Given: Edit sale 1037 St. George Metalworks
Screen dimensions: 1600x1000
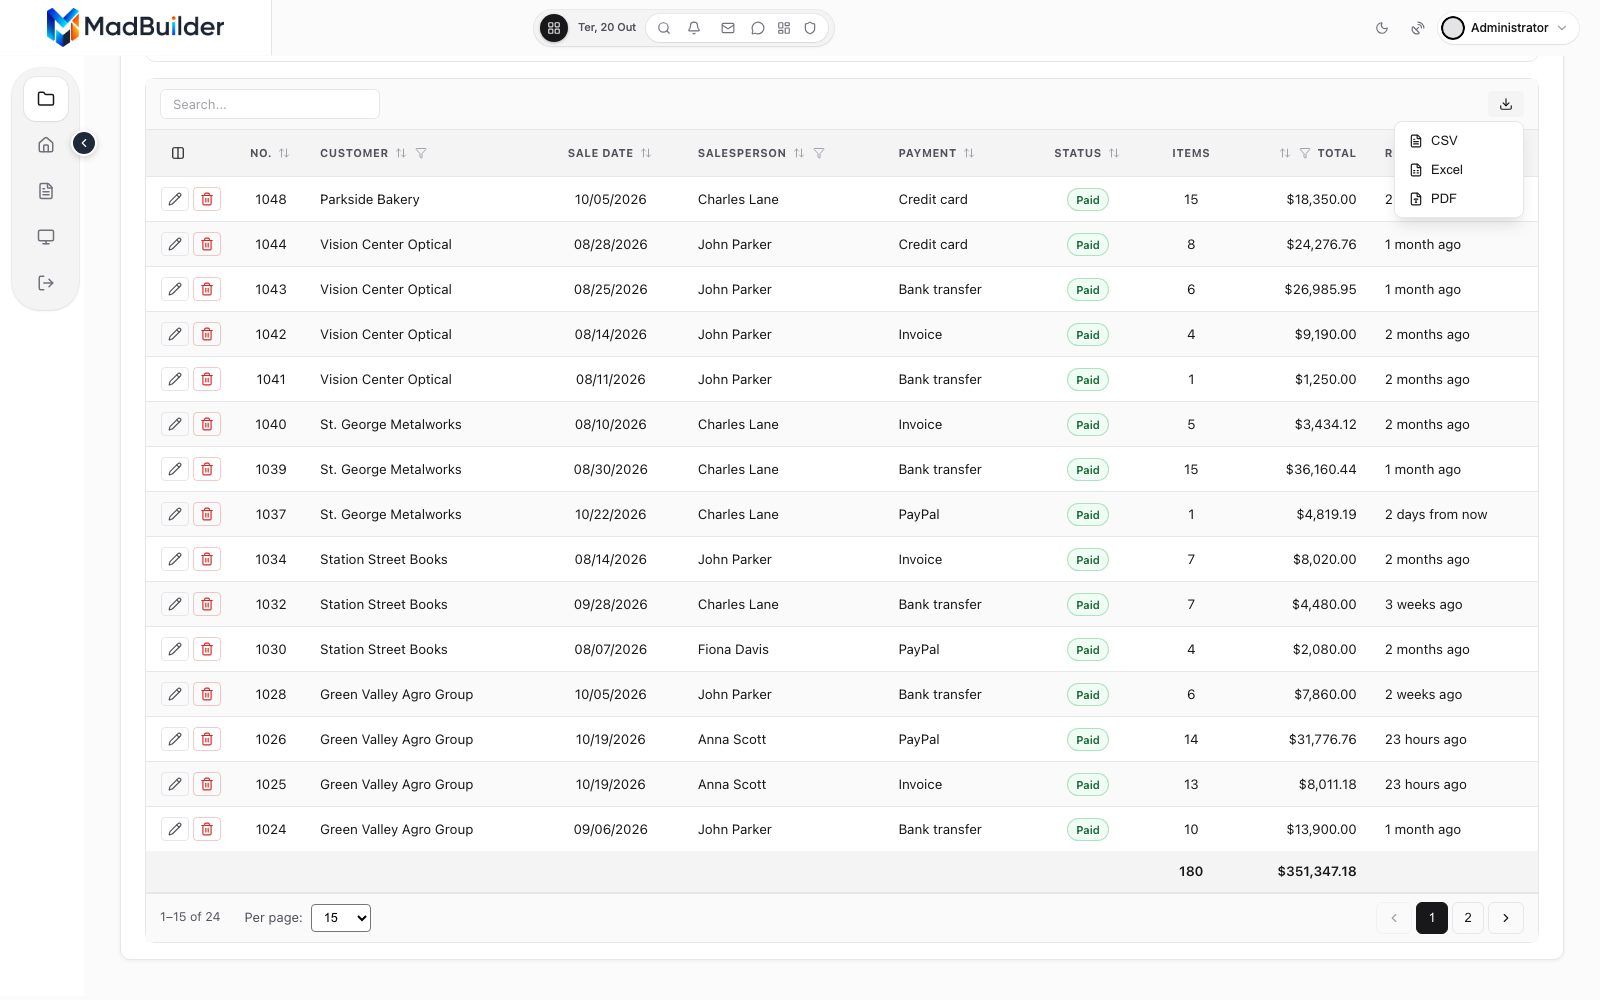Looking at the screenshot, I should click(x=175, y=514).
